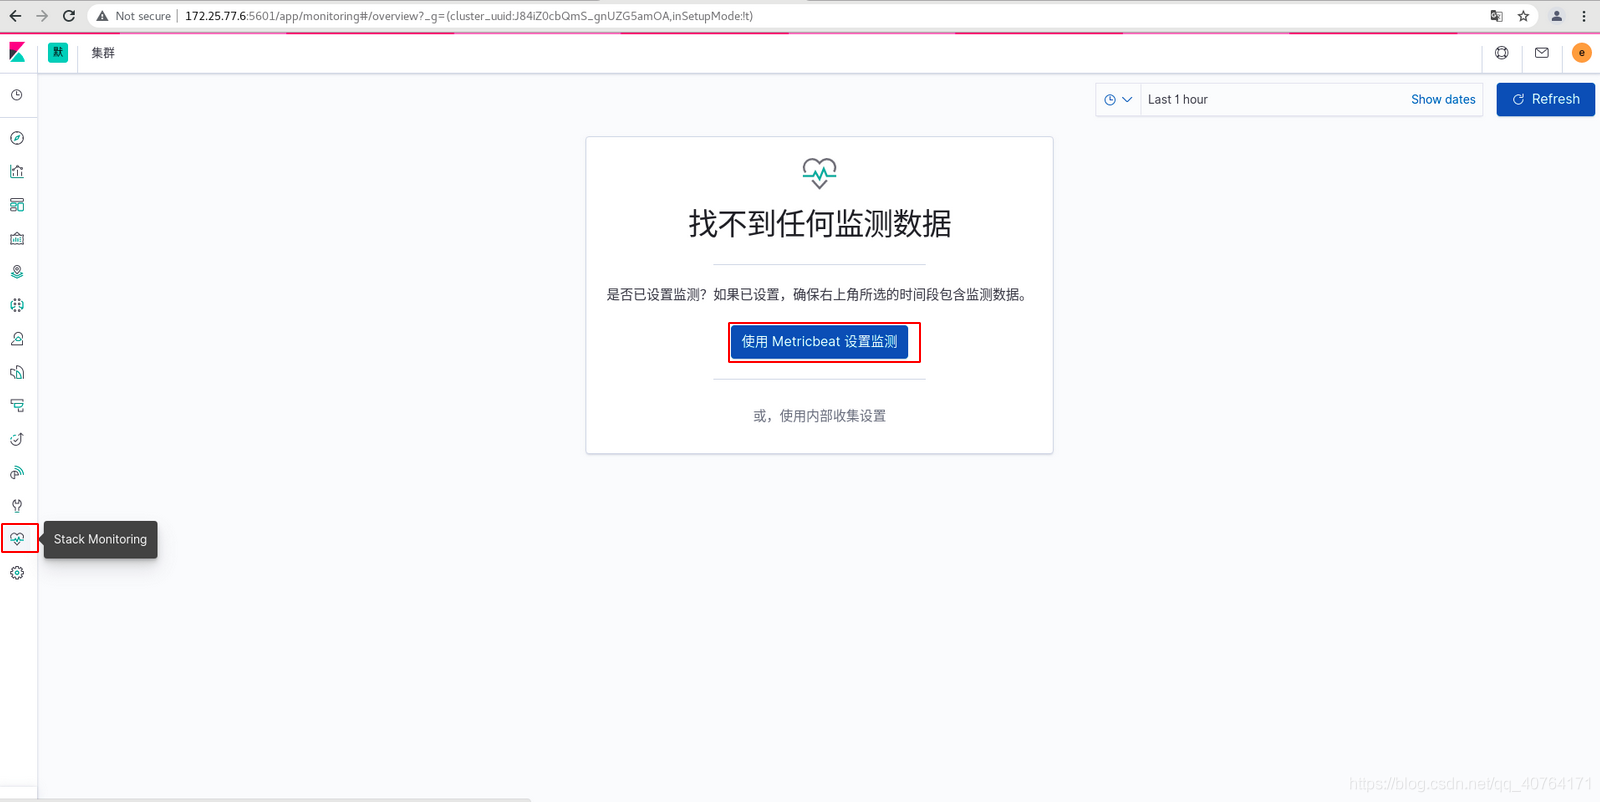
Task: Open the time picker quick menu dropdown
Action: coord(1118,100)
